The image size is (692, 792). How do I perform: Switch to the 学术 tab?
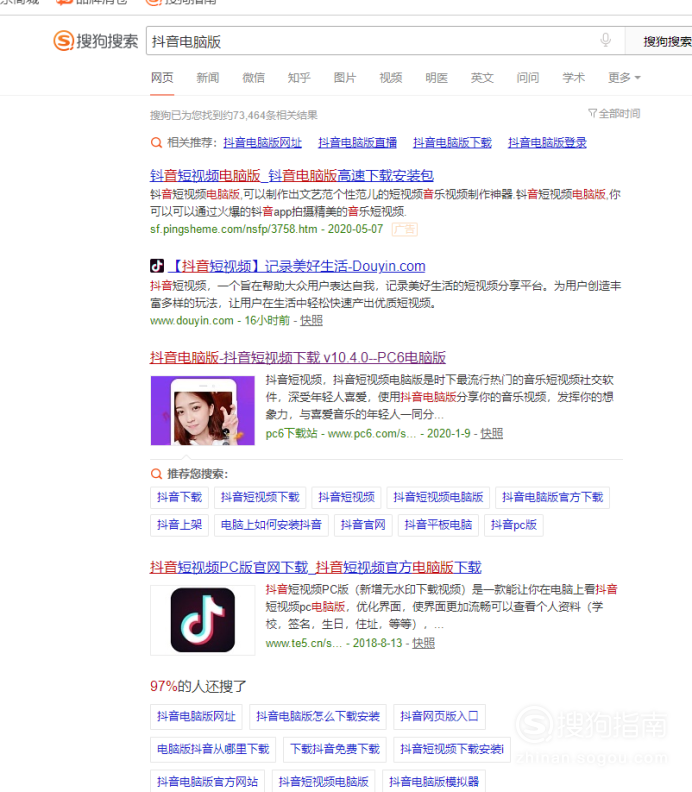[x=573, y=78]
